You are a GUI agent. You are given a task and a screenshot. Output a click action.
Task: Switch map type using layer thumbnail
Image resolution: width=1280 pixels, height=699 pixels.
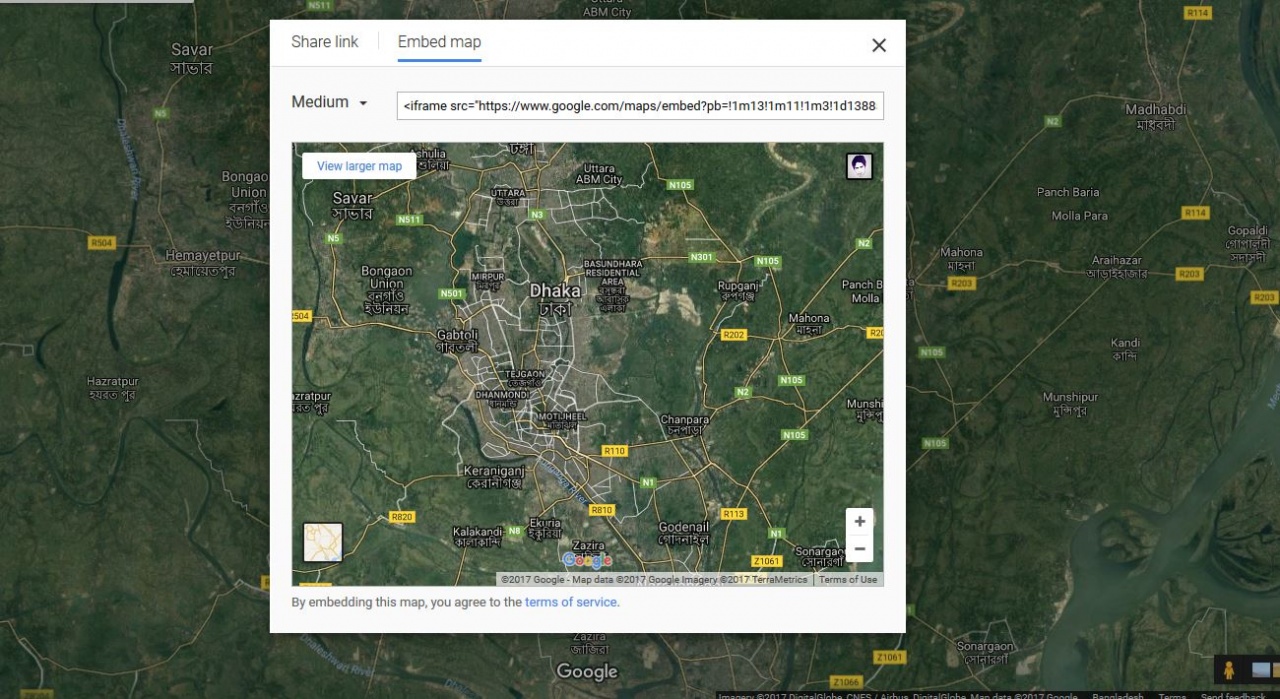pyautogui.click(x=323, y=542)
